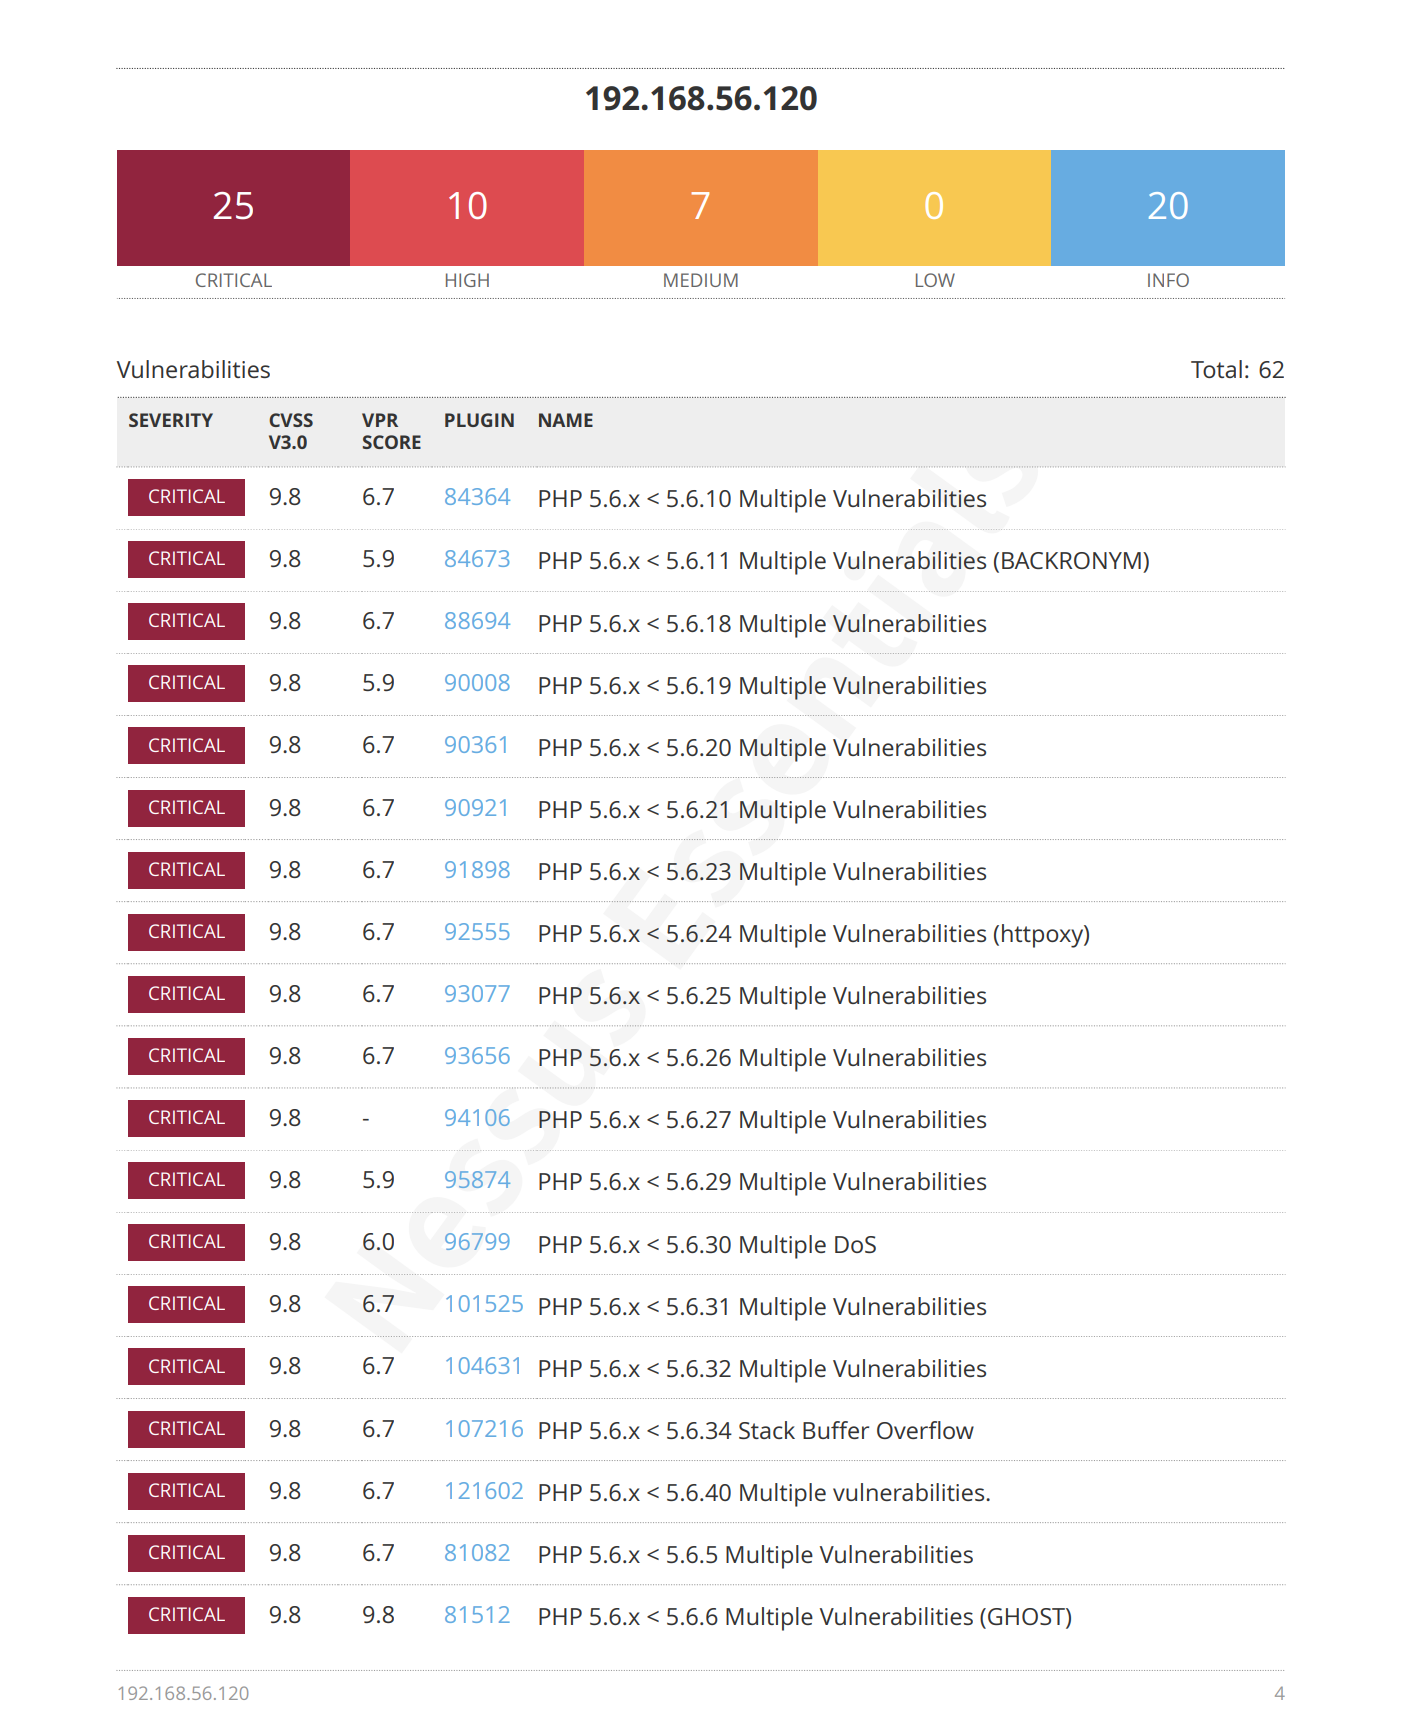Screen dimensions: 1406x1727
Task: Click the CRITICAL badge in plugin 93077 row
Action: [186, 994]
